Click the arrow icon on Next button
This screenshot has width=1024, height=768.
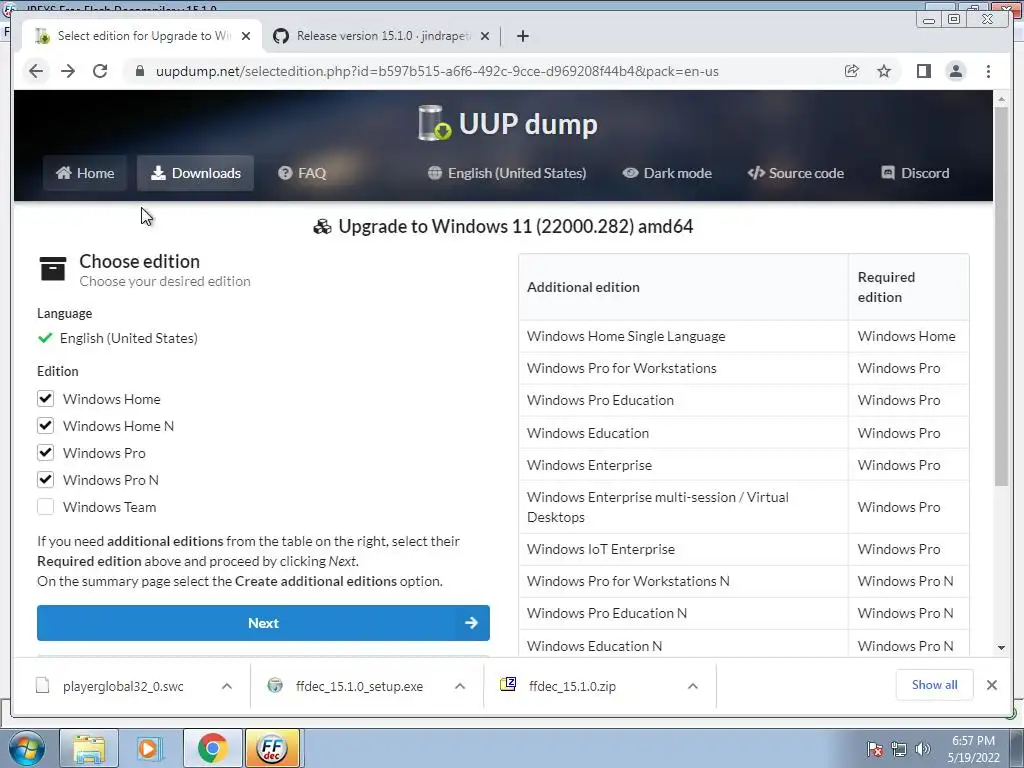point(471,623)
